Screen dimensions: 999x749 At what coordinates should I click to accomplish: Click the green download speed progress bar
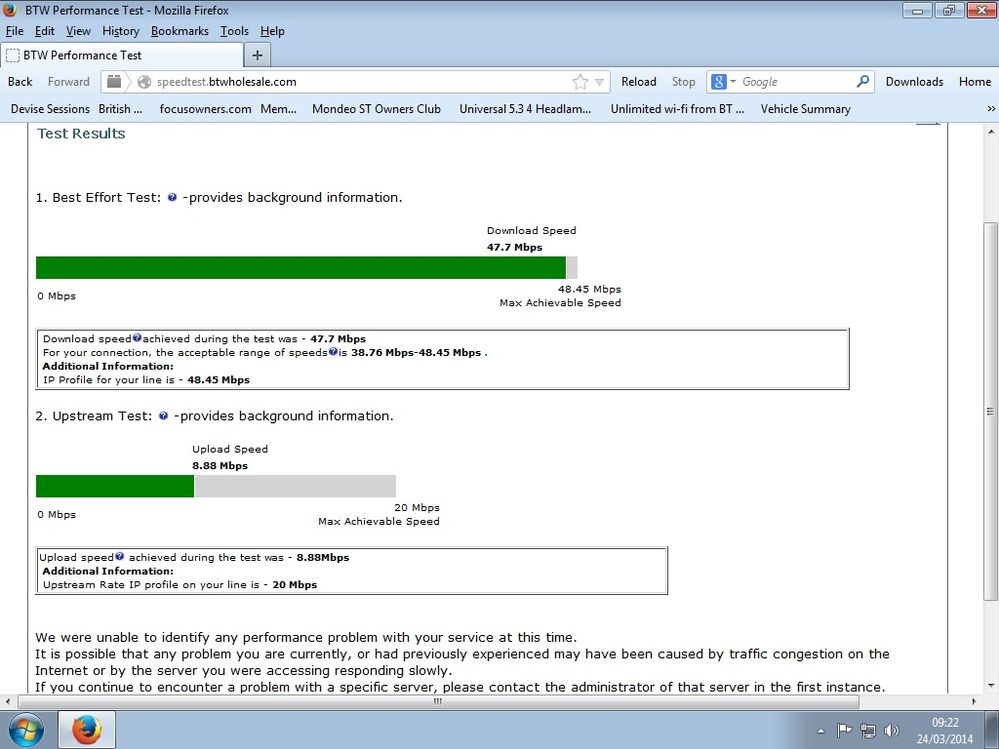[x=301, y=268]
